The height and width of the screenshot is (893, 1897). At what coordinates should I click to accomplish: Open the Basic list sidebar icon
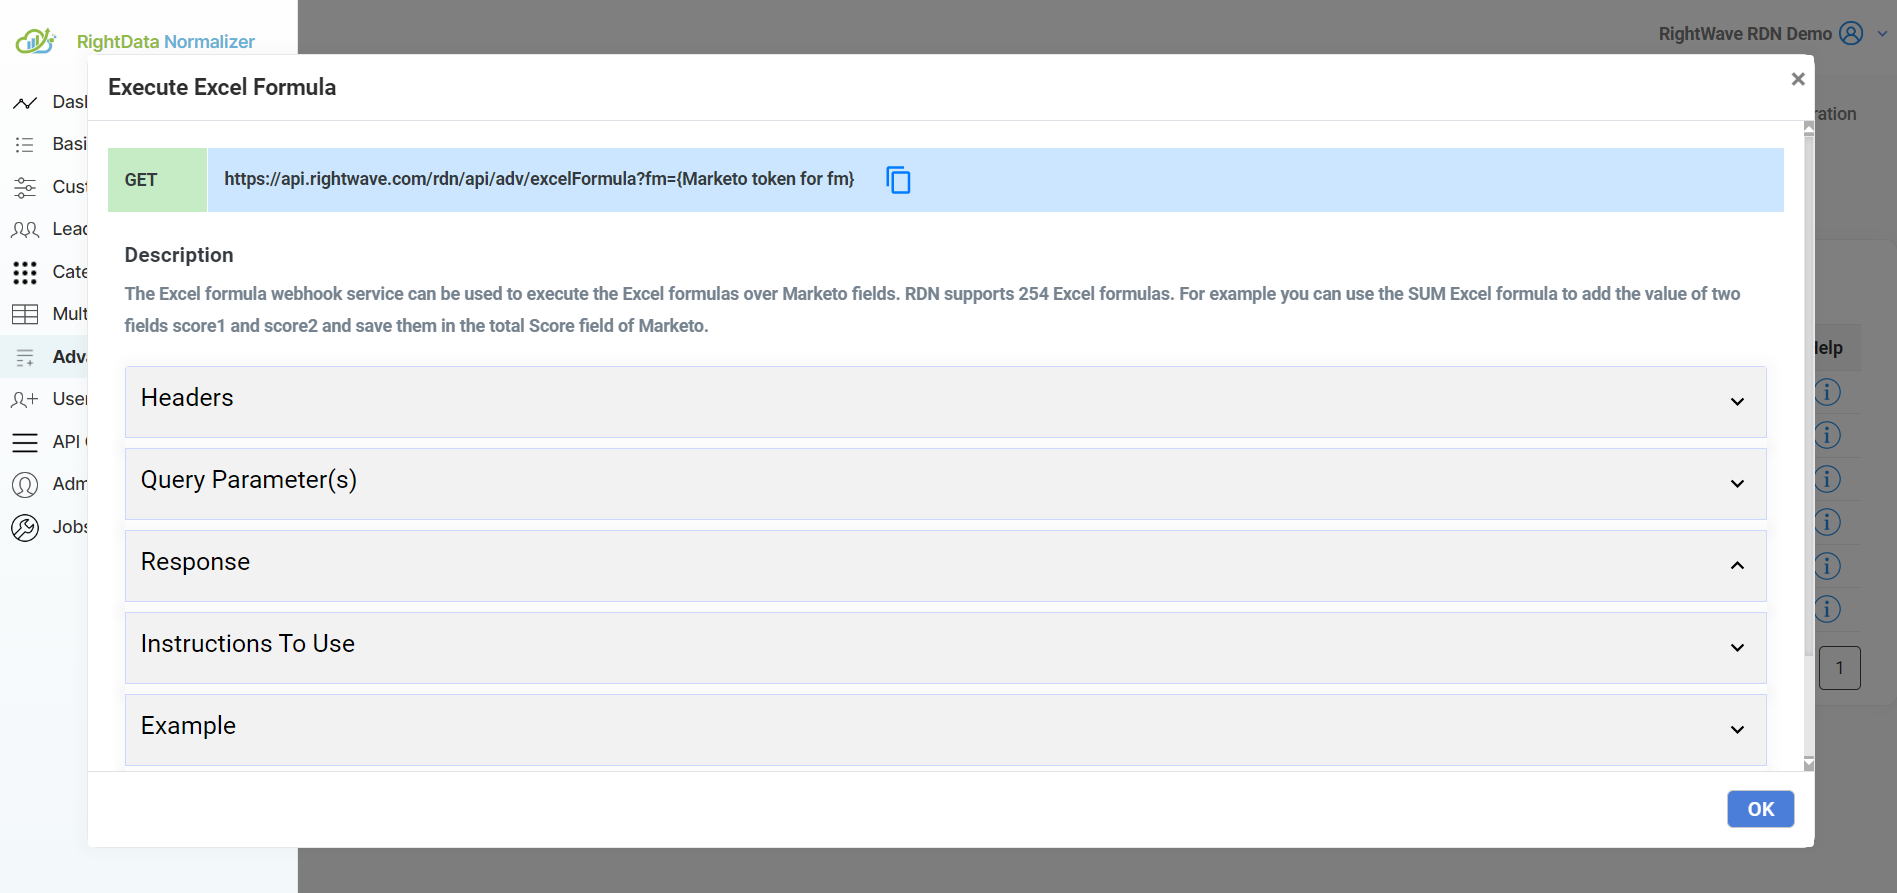pos(25,145)
